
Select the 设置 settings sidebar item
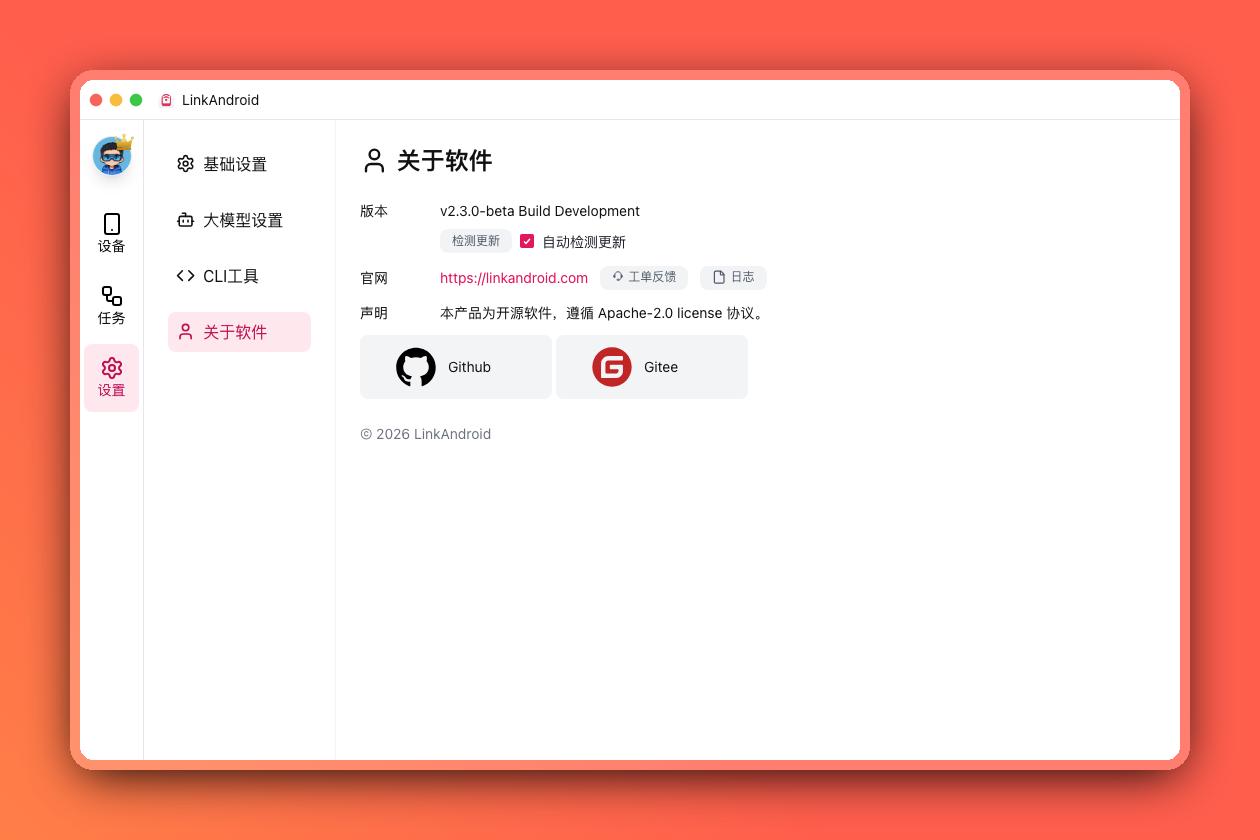click(x=112, y=378)
